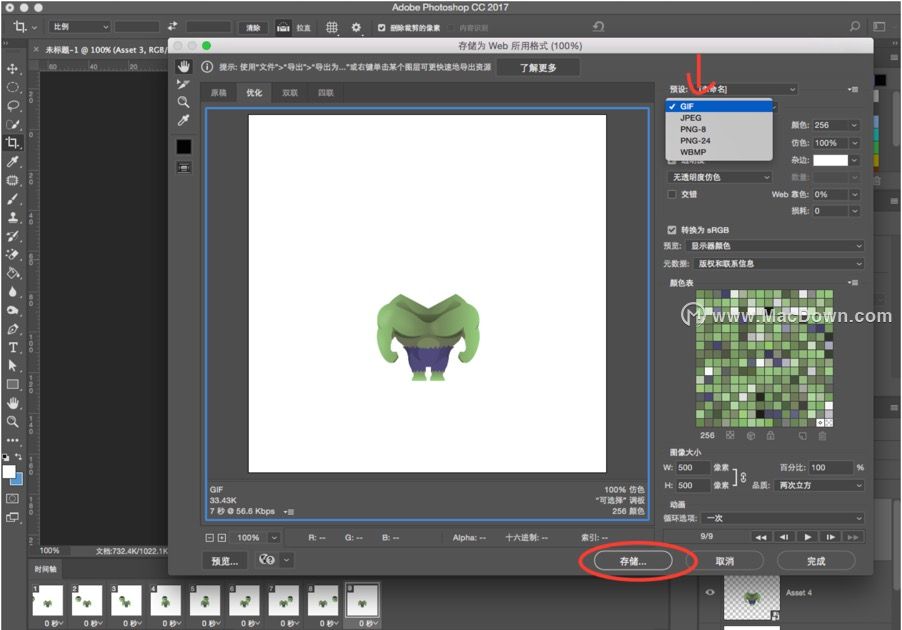Viewport: 902px width, 630px height.
Task: Pick the Hand tool in Save for Web dialog
Action: (x=184, y=67)
